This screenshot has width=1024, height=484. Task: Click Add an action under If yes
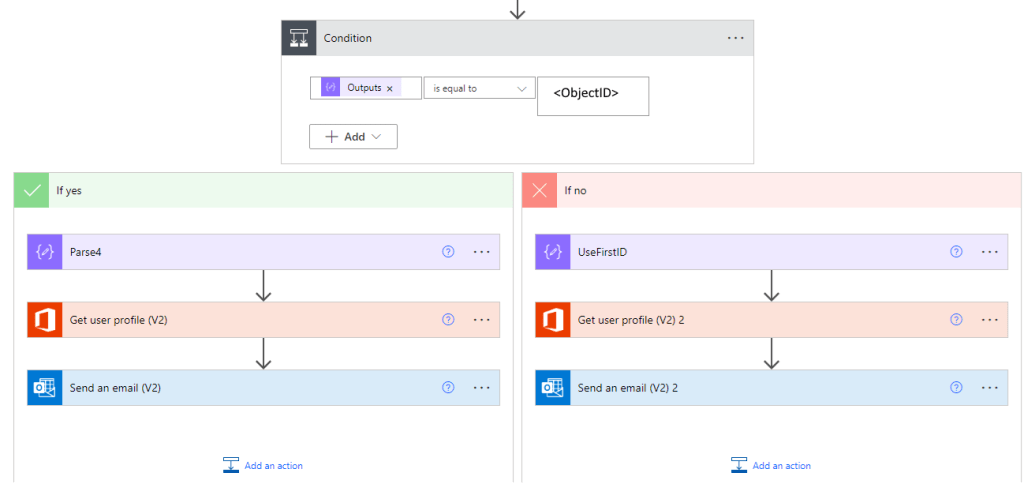(x=263, y=465)
